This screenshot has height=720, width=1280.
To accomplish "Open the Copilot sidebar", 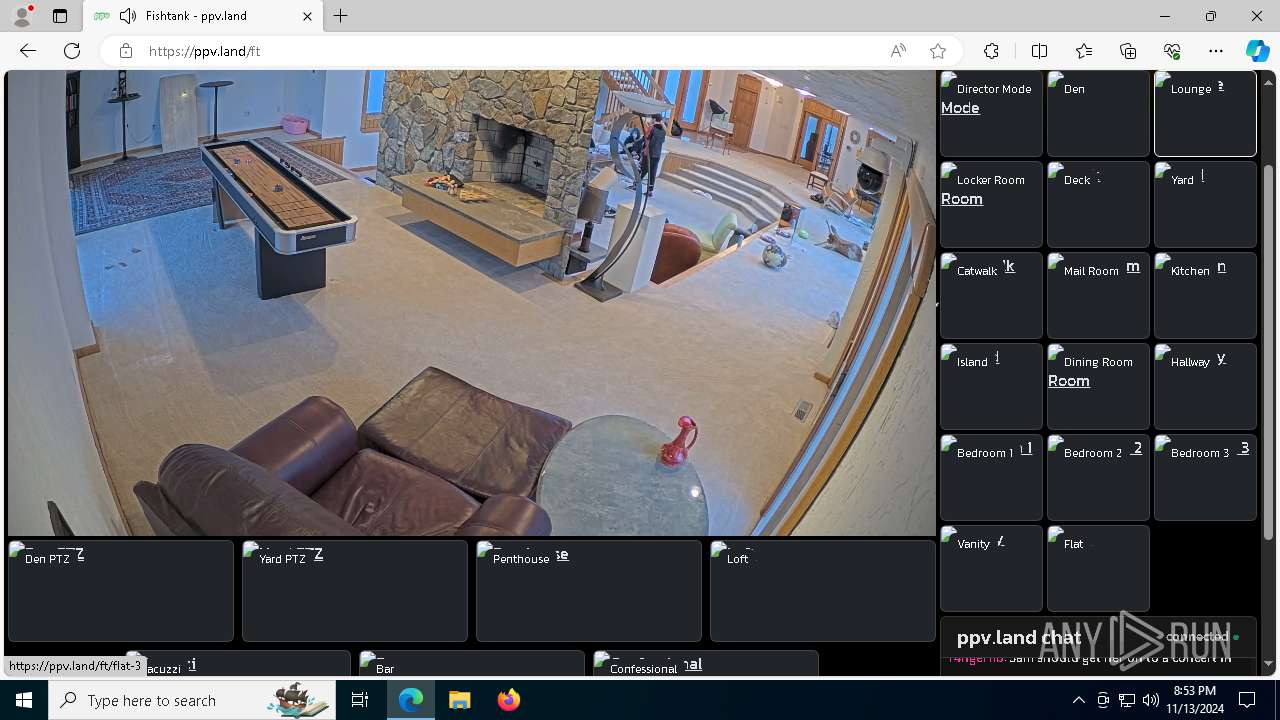I will (1258, 51).
